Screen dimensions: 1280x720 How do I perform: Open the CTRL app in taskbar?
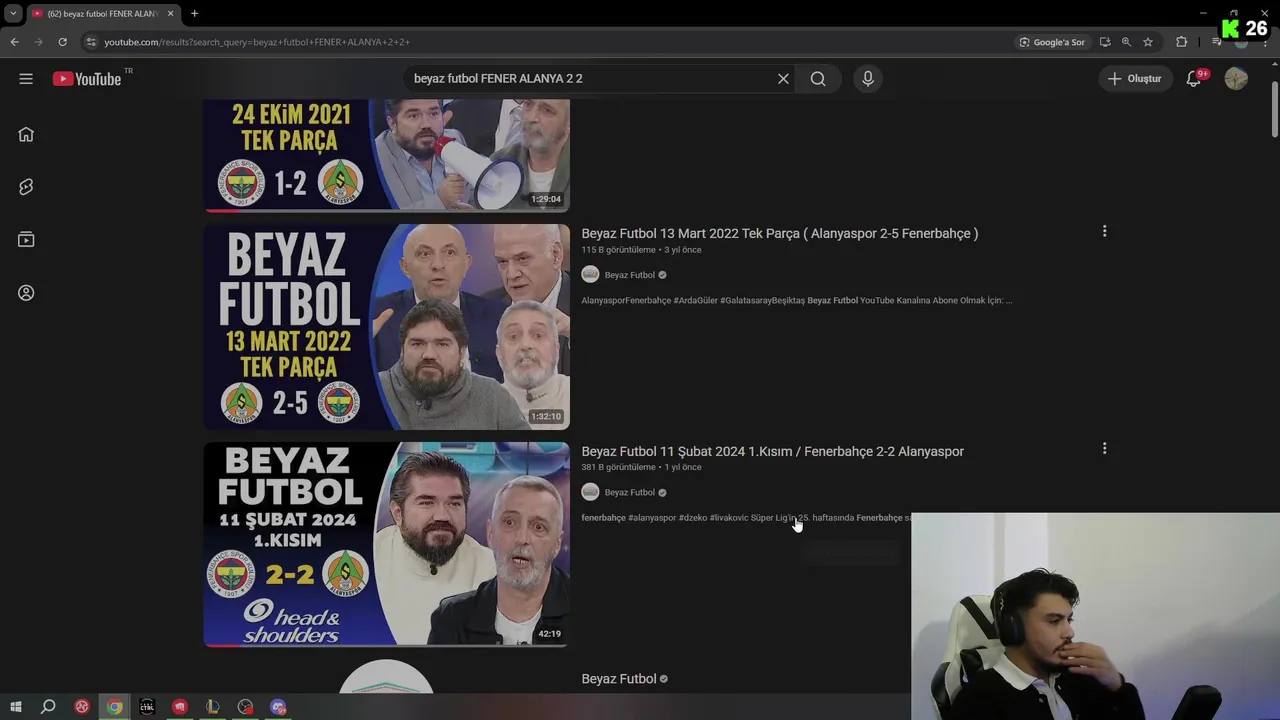pyautogui.click(x=147, y=707)
